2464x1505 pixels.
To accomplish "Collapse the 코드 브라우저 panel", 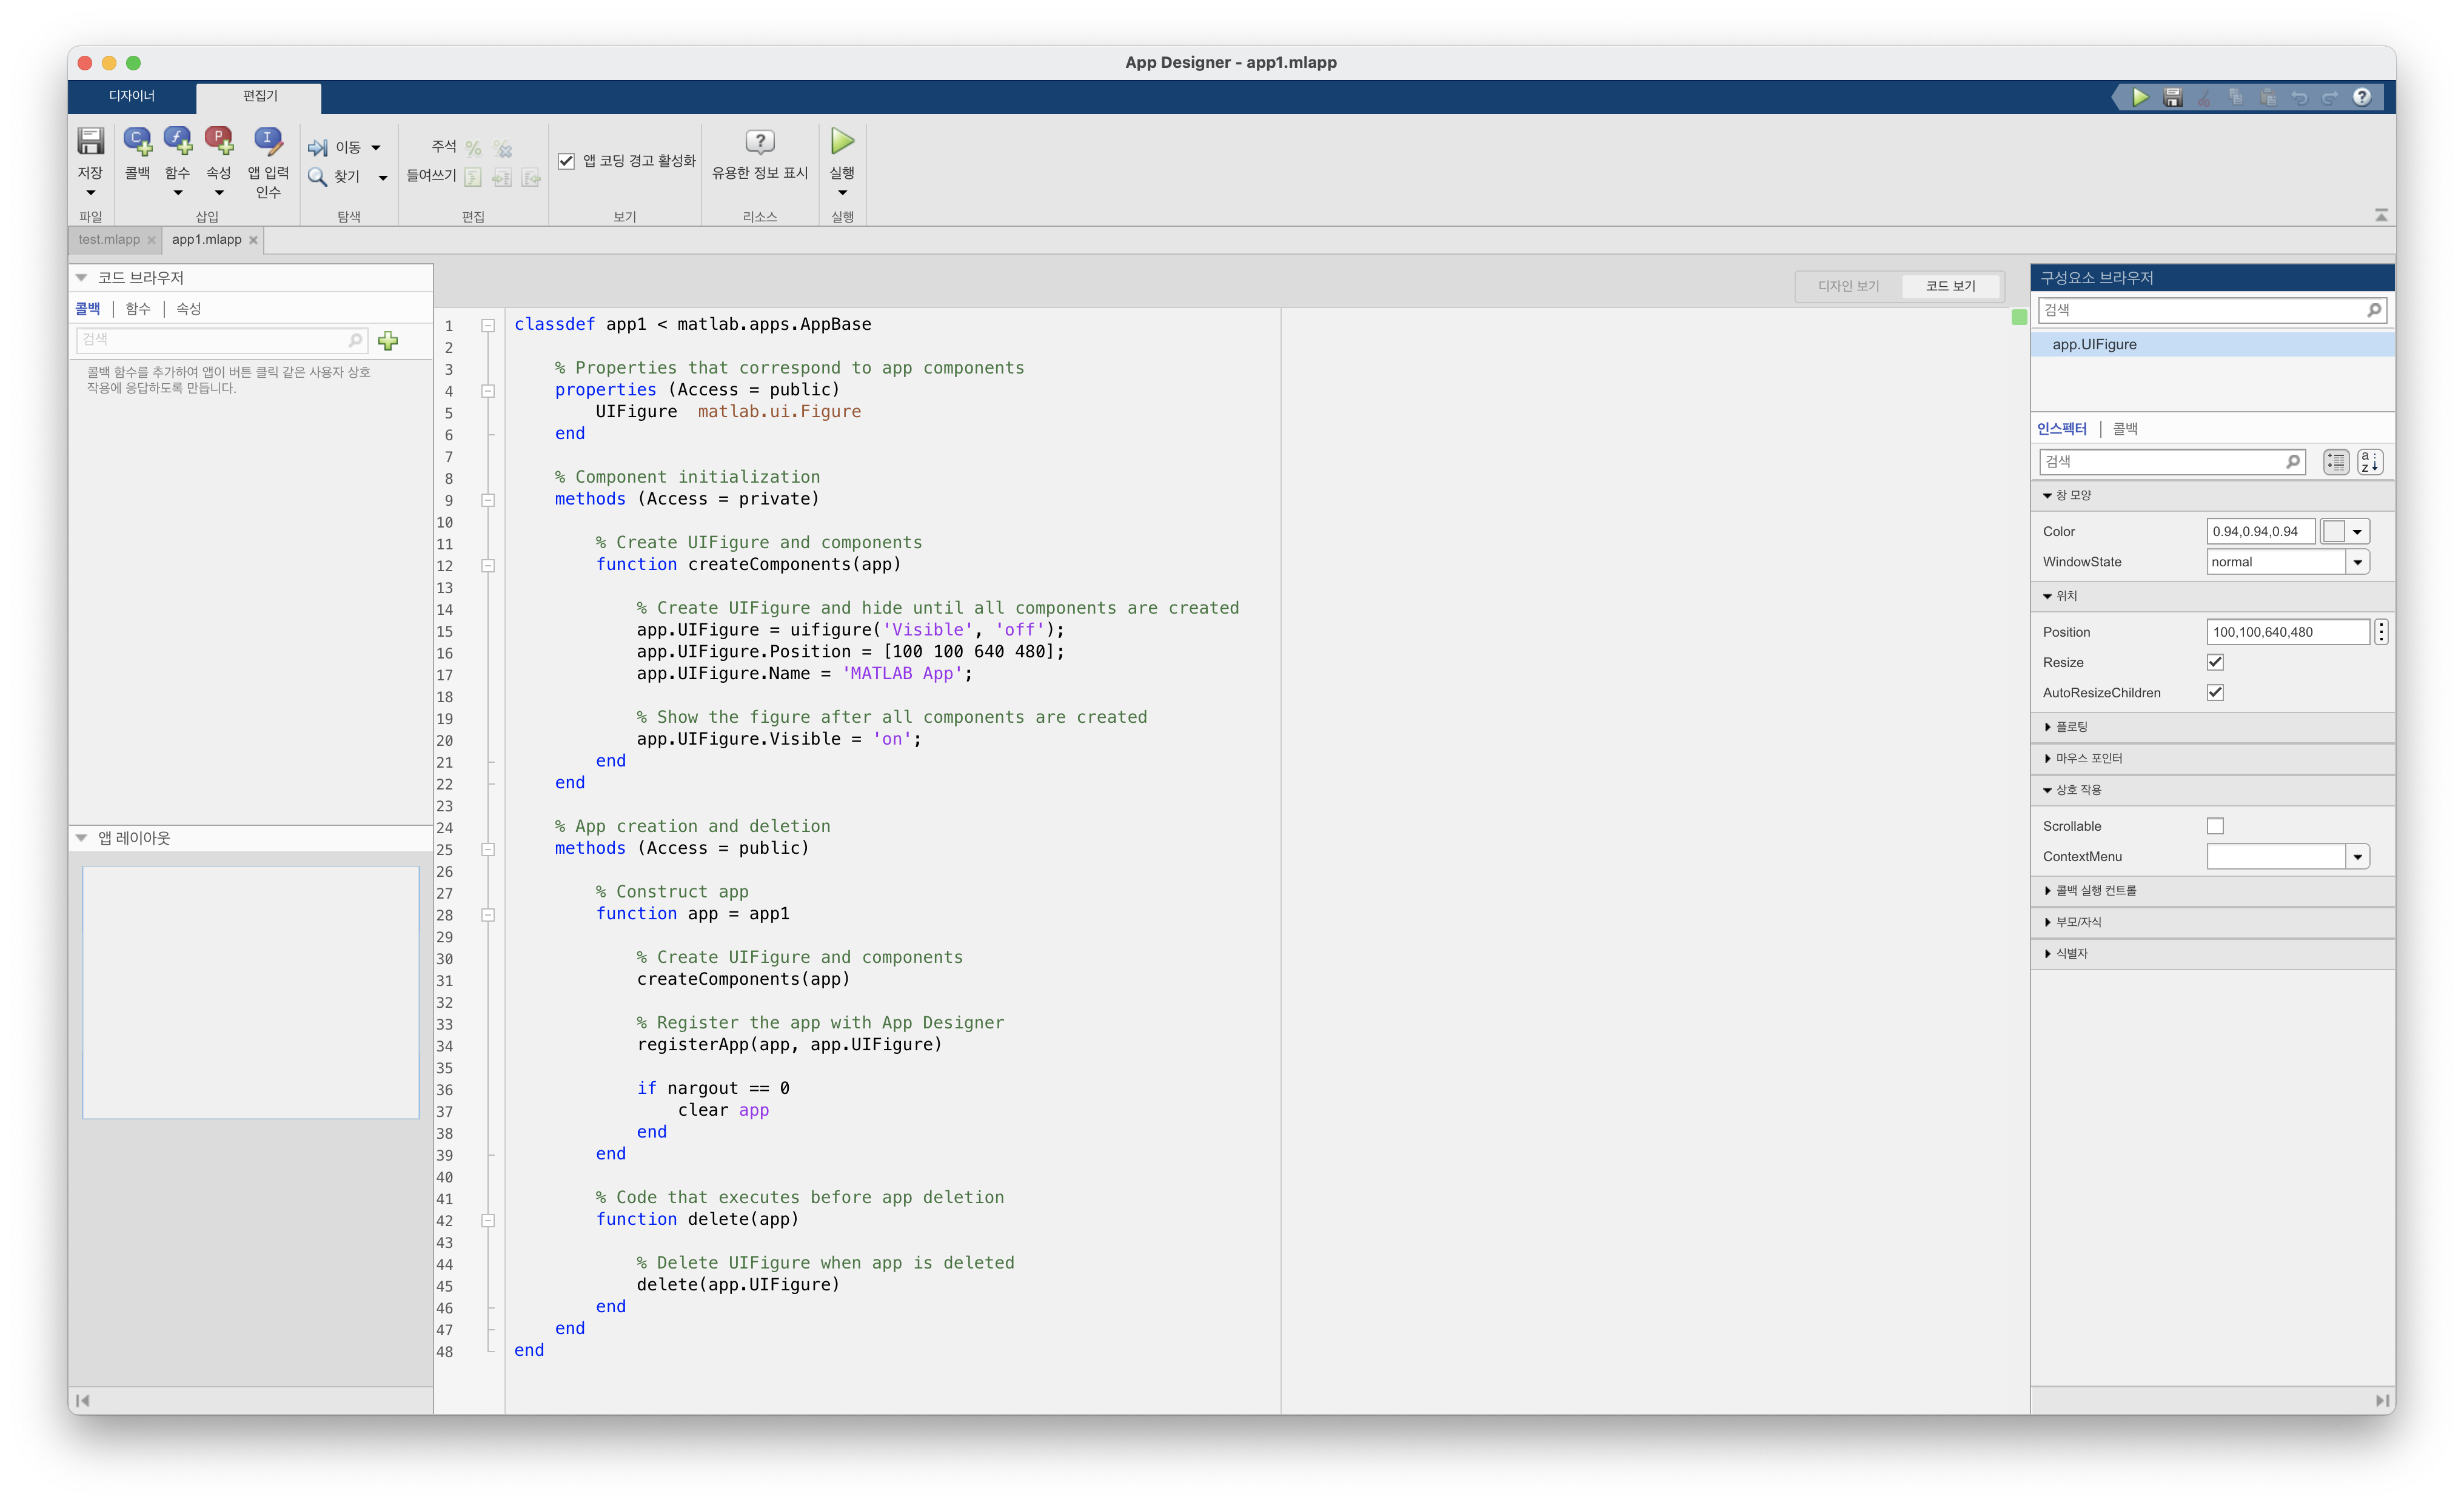I will pos(82,278).
